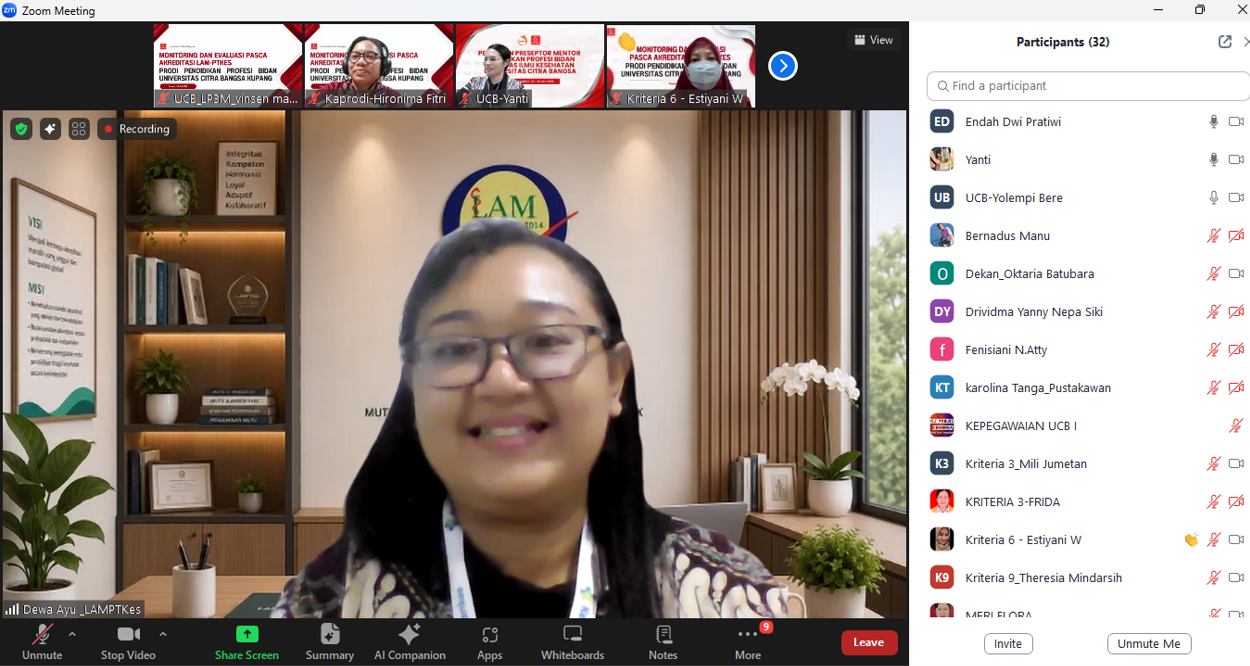Select participant KEPEGAWAIAN UCB I

(1088, 426)
